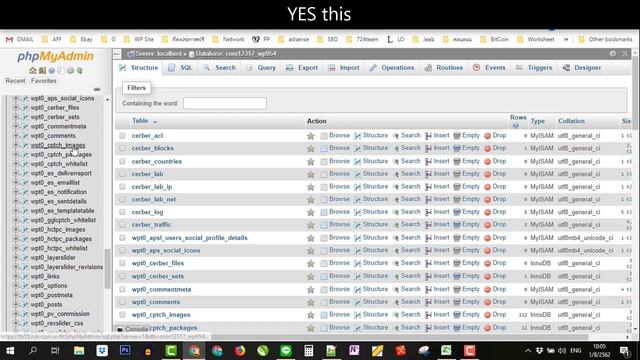Image resolution: width=640 pixels, height=360 pixels.
Task: Expand wpt0_comments tree node
Action: coord(16,136)
